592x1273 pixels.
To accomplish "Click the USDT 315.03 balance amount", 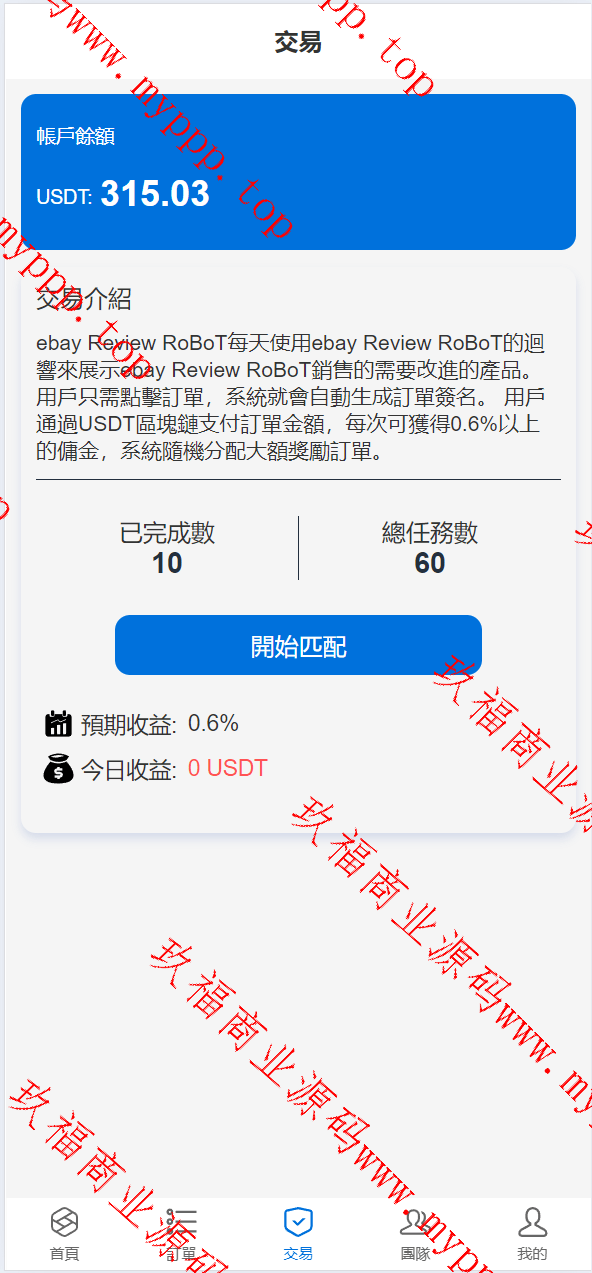I will 123,194.
